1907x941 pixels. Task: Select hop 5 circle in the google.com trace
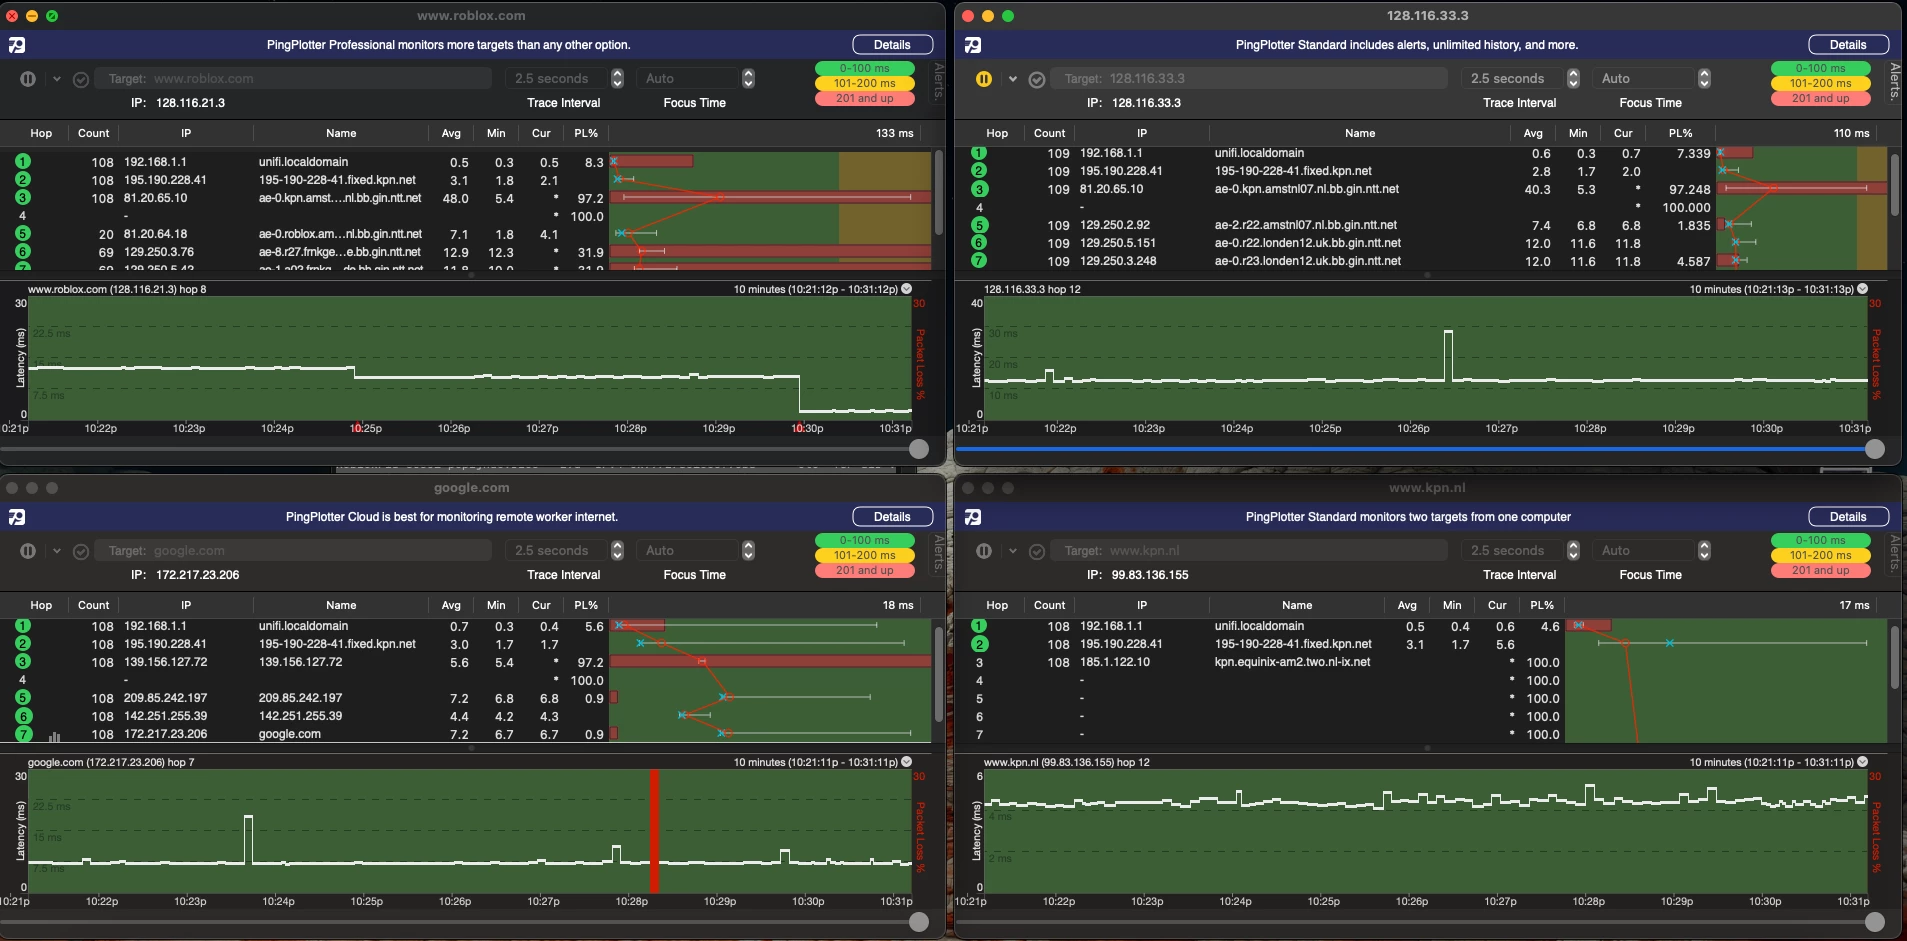(23, 698)
